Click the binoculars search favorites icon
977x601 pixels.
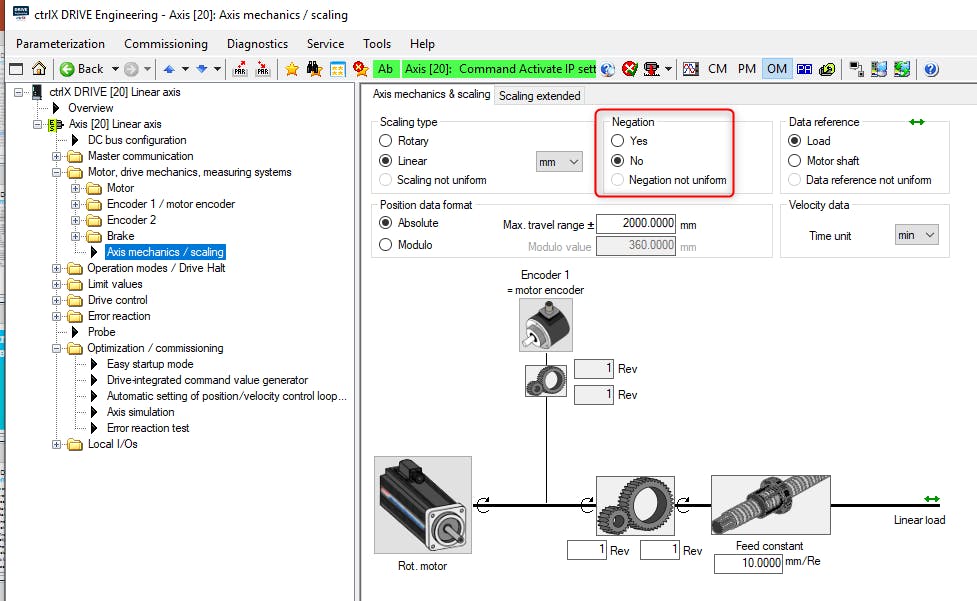pyautogui.click(x=314, y=69)
